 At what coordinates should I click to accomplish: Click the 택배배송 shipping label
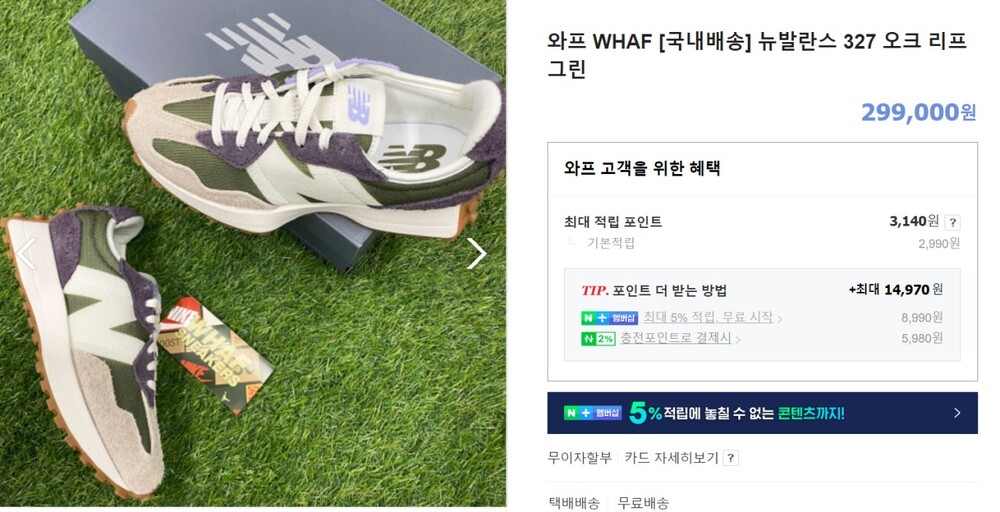pos(574,503)
